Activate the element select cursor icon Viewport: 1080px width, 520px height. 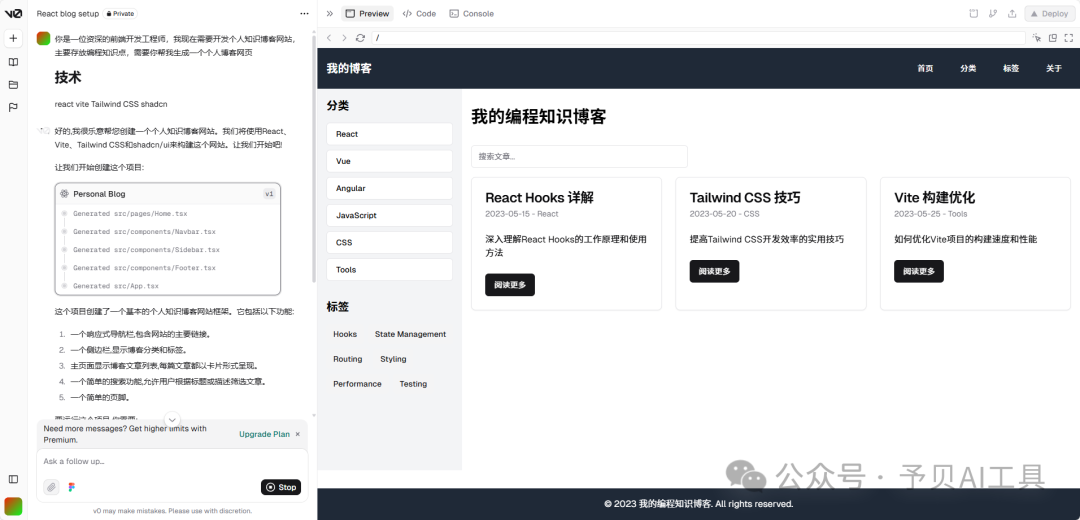pos(1037,38)
